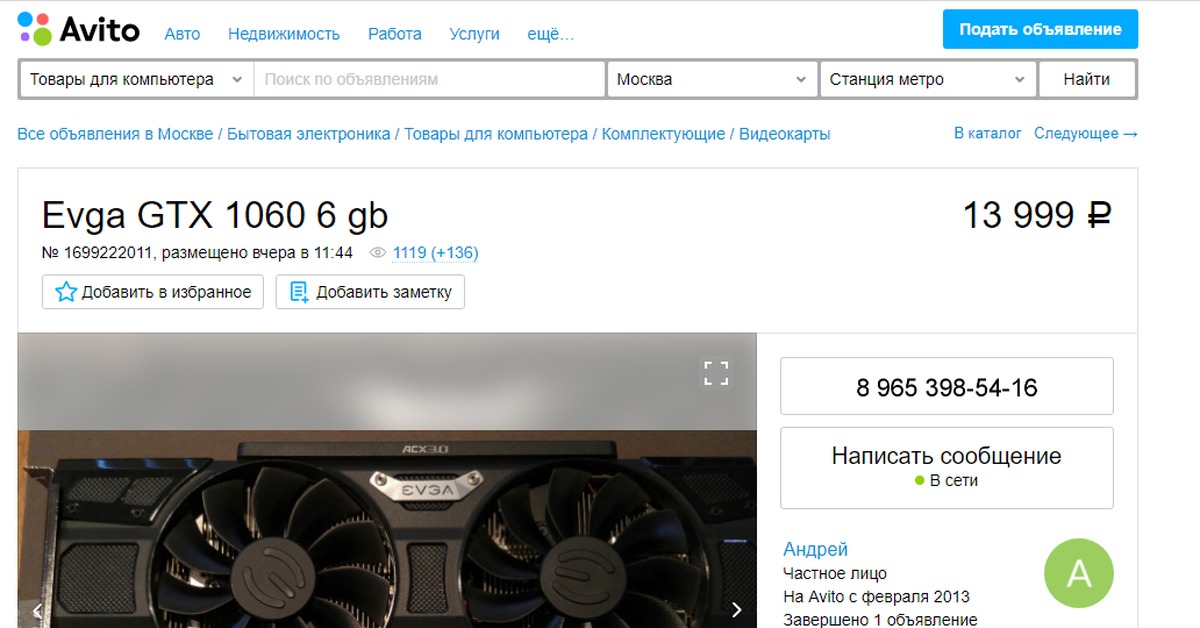The image size is (1200, 628).
Task: Click the text Завершено 1 объявление
Action: (880, 620)
